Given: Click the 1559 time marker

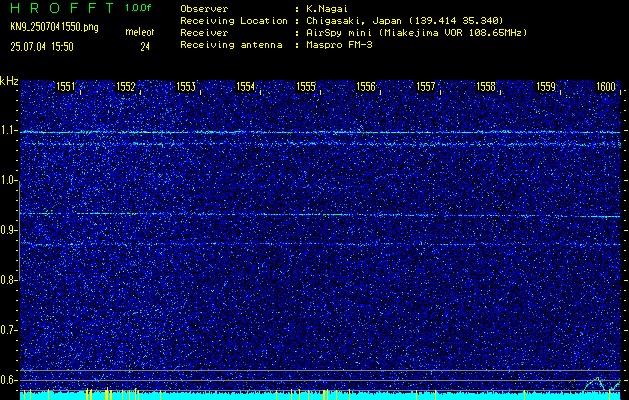Looking at the screenshot, I should pos(546,87).
